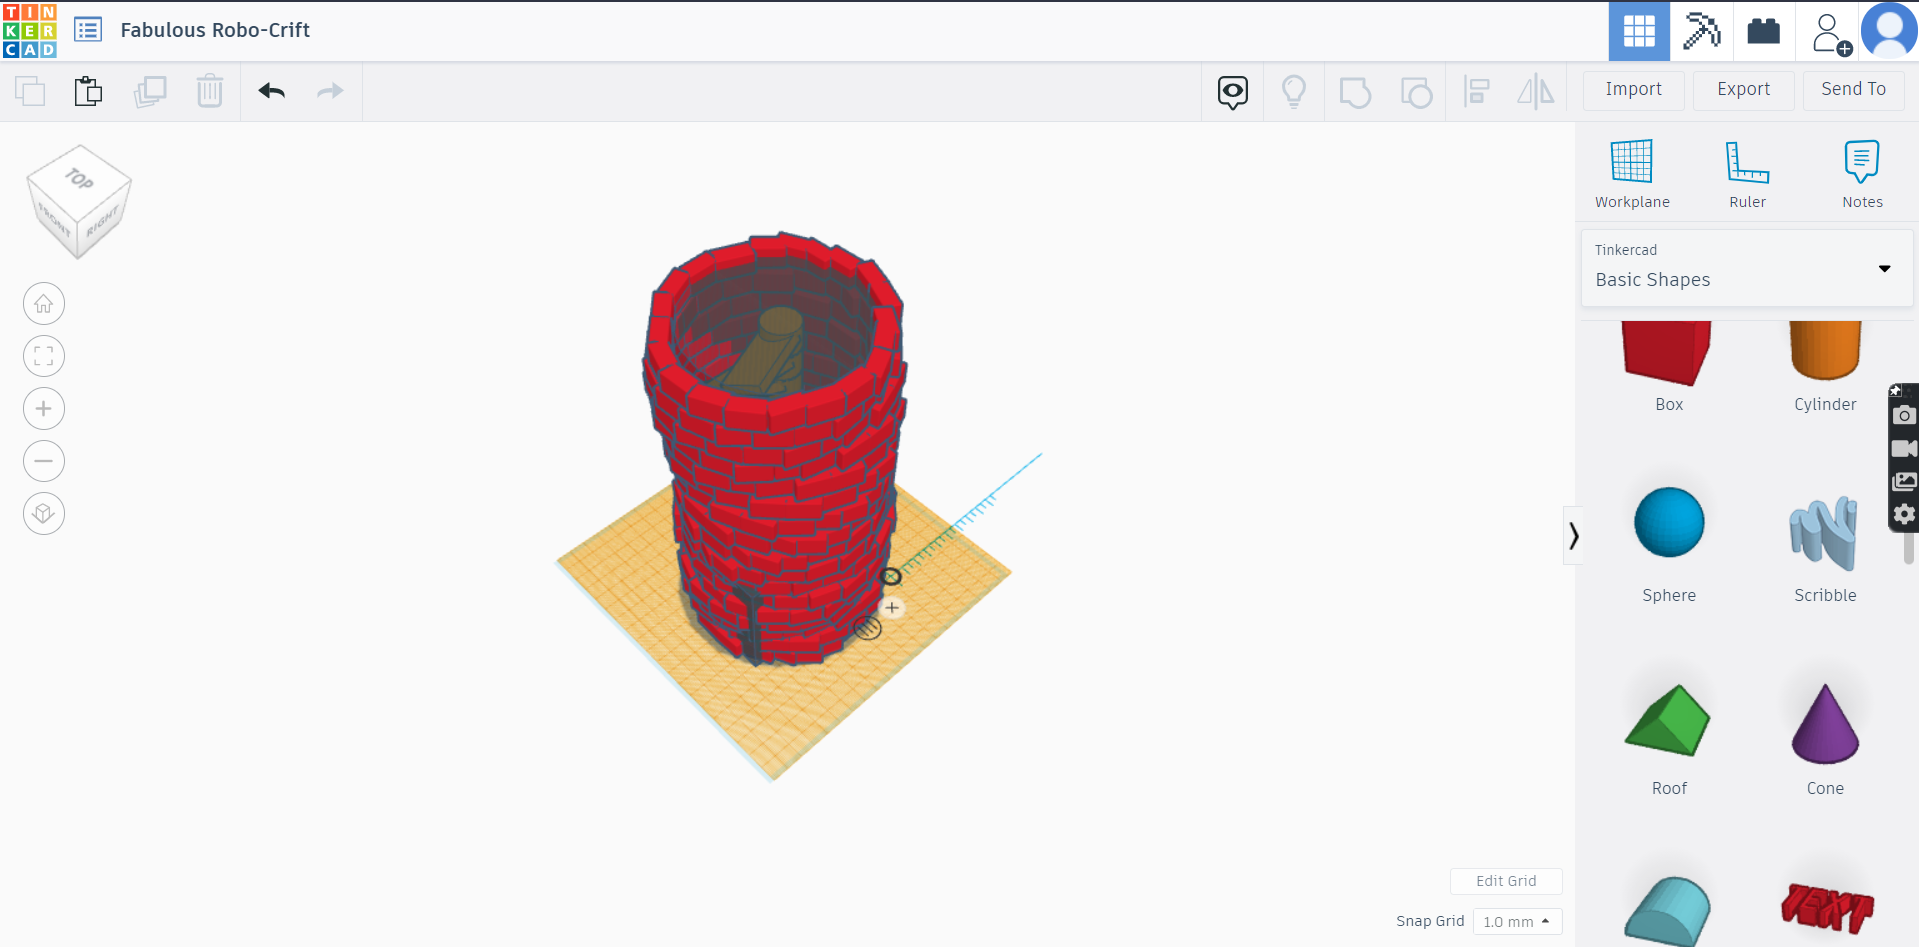1919x947 pixels.
Task: Click the Show all lightbulb icon
Action: [1294, 92]
